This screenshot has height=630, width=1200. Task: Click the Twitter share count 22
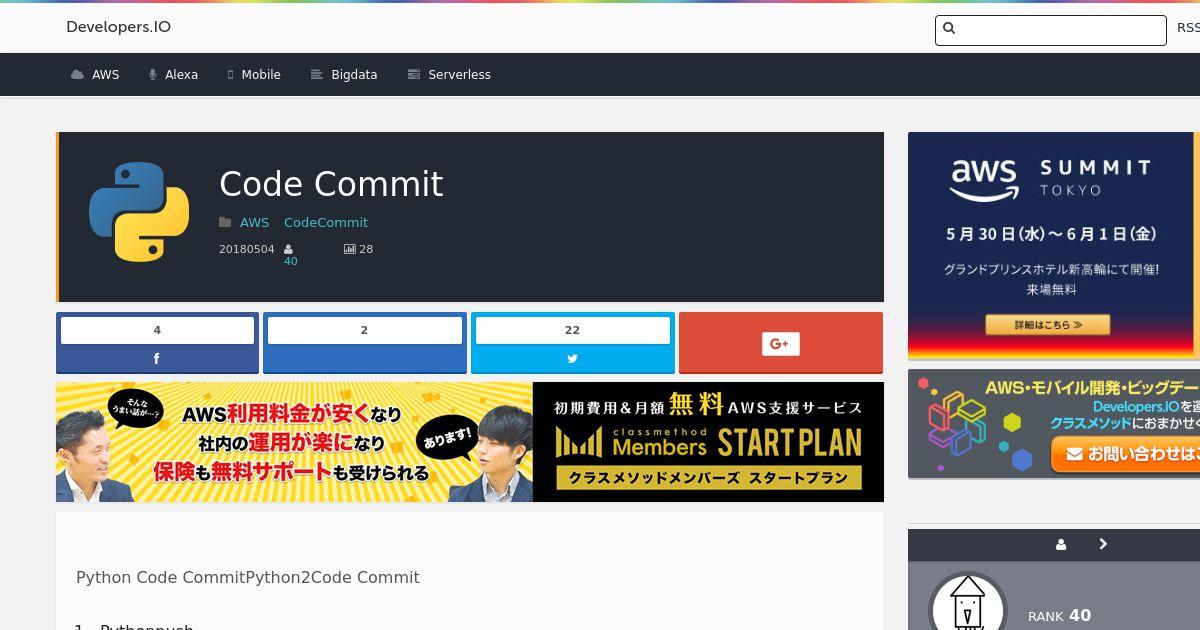coord(572,330)
